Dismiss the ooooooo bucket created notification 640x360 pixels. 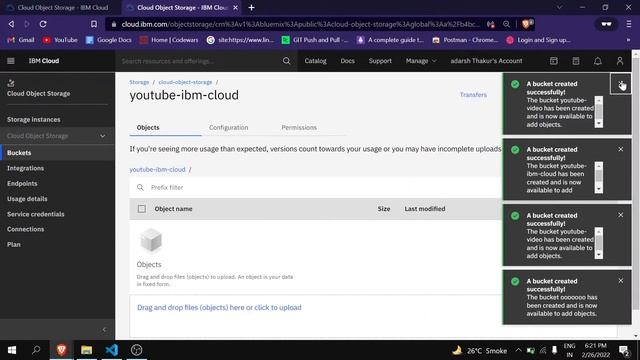pos(620,281)
